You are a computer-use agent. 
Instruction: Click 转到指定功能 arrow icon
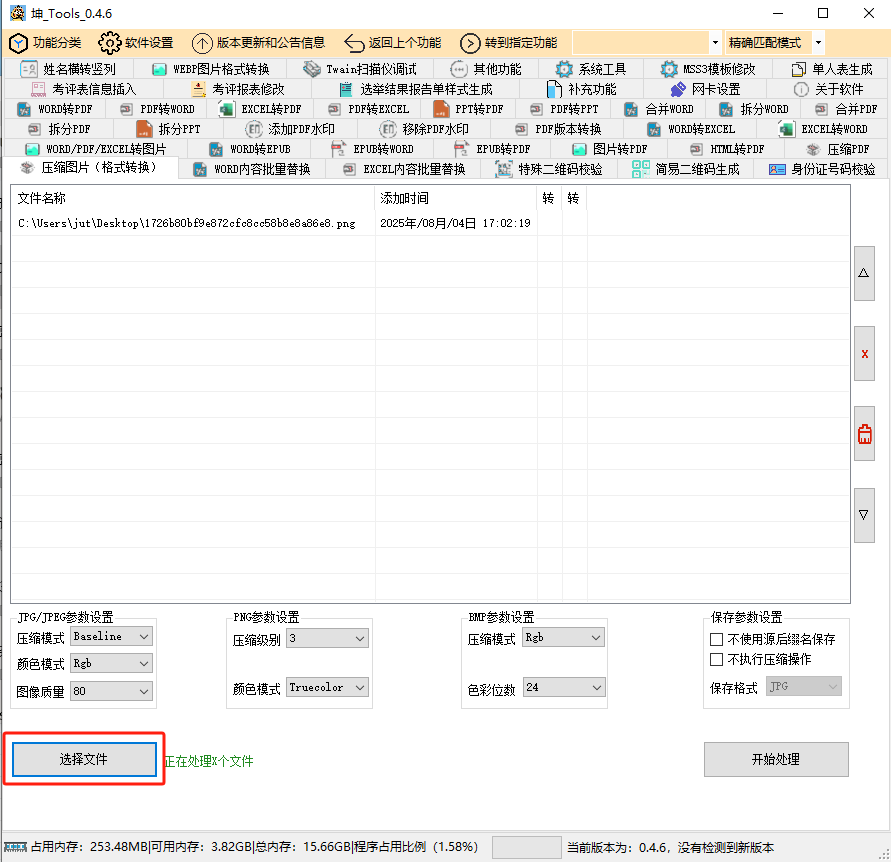tap(470, 43)
